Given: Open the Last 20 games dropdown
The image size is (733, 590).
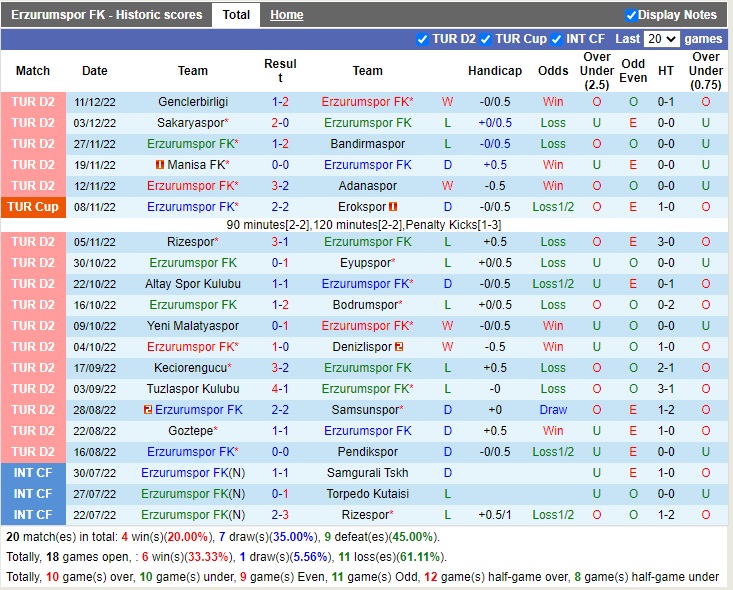Looking at the screenshot, I should click(661, 39).
